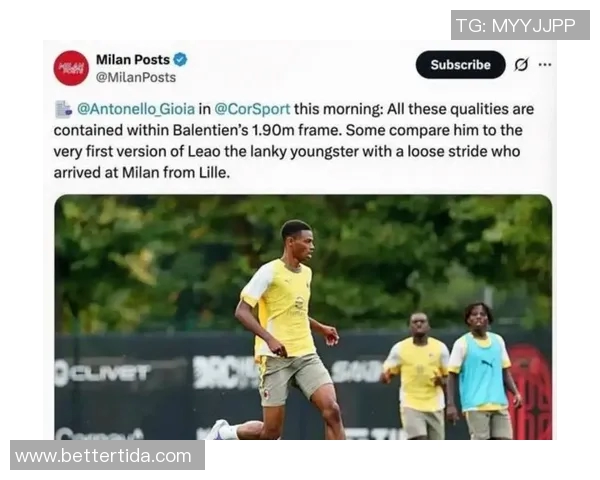Click the background player in the yellow shirt

tap(419, 376)
